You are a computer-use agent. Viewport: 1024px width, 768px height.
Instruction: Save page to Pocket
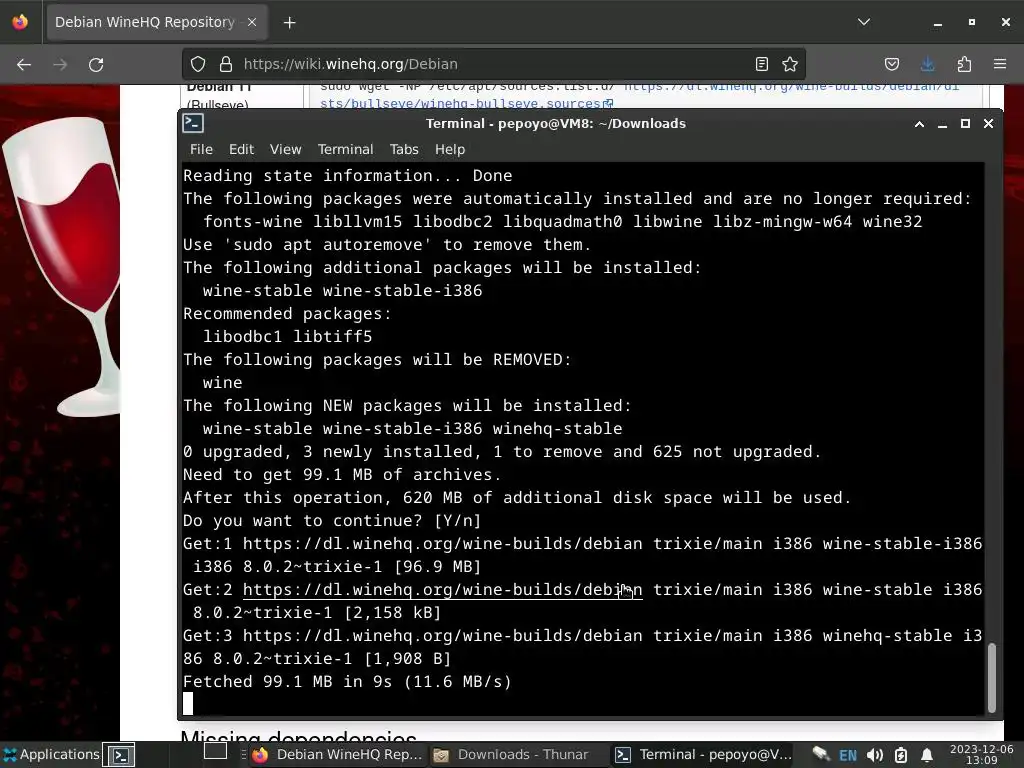click(891, 64)
